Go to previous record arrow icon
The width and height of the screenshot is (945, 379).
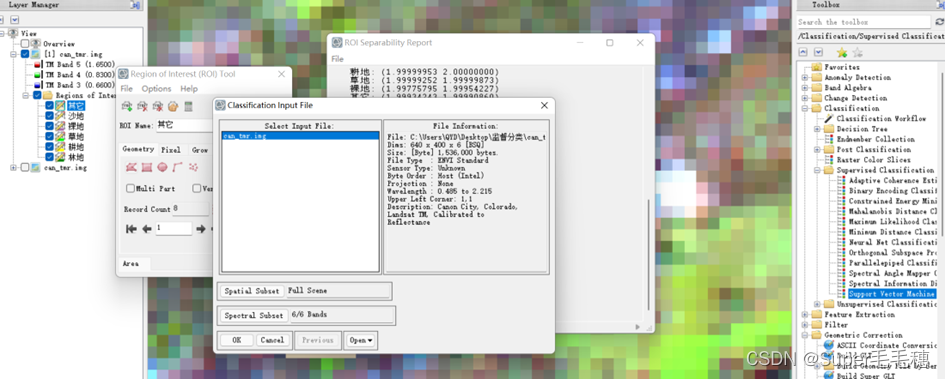[146, 229]
